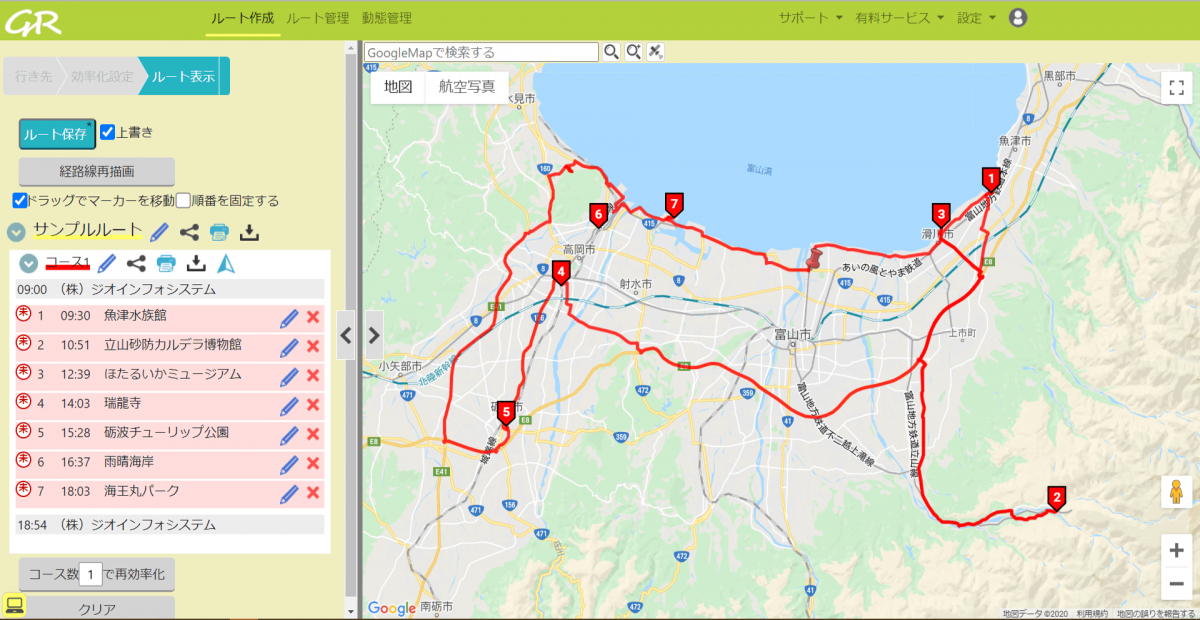Print the コース1 route list
1200x620 pixels.
click(x=166, y=263)
